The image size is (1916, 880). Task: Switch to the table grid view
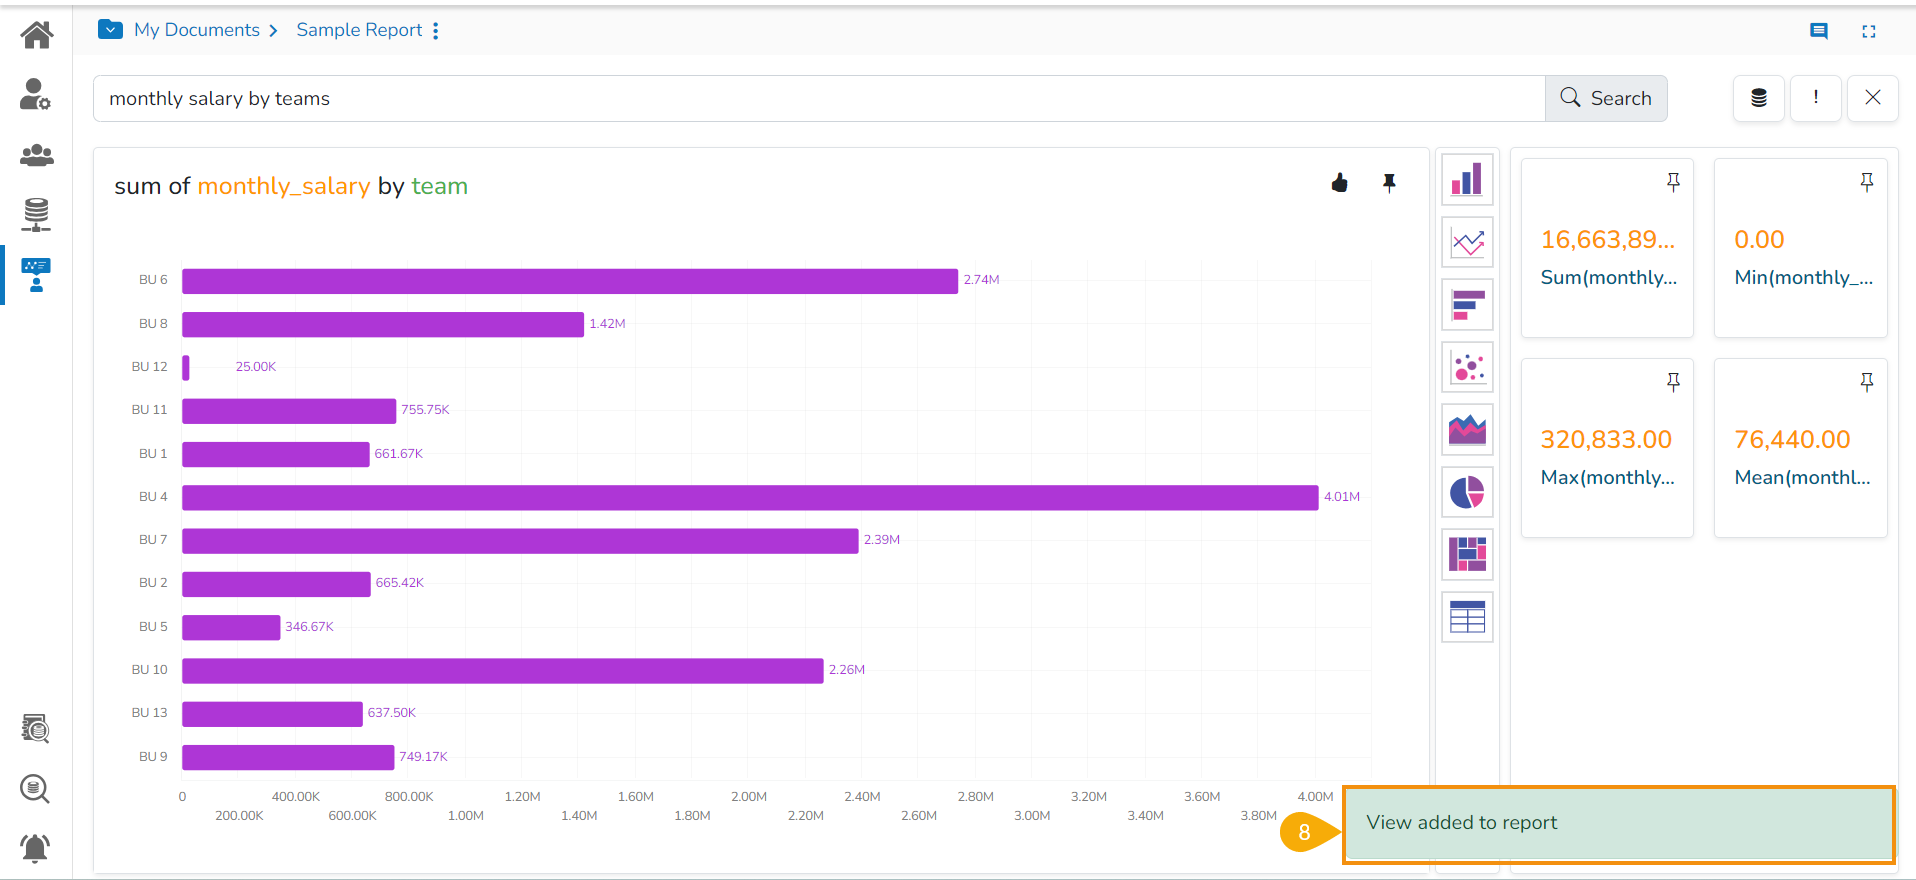1467,617
